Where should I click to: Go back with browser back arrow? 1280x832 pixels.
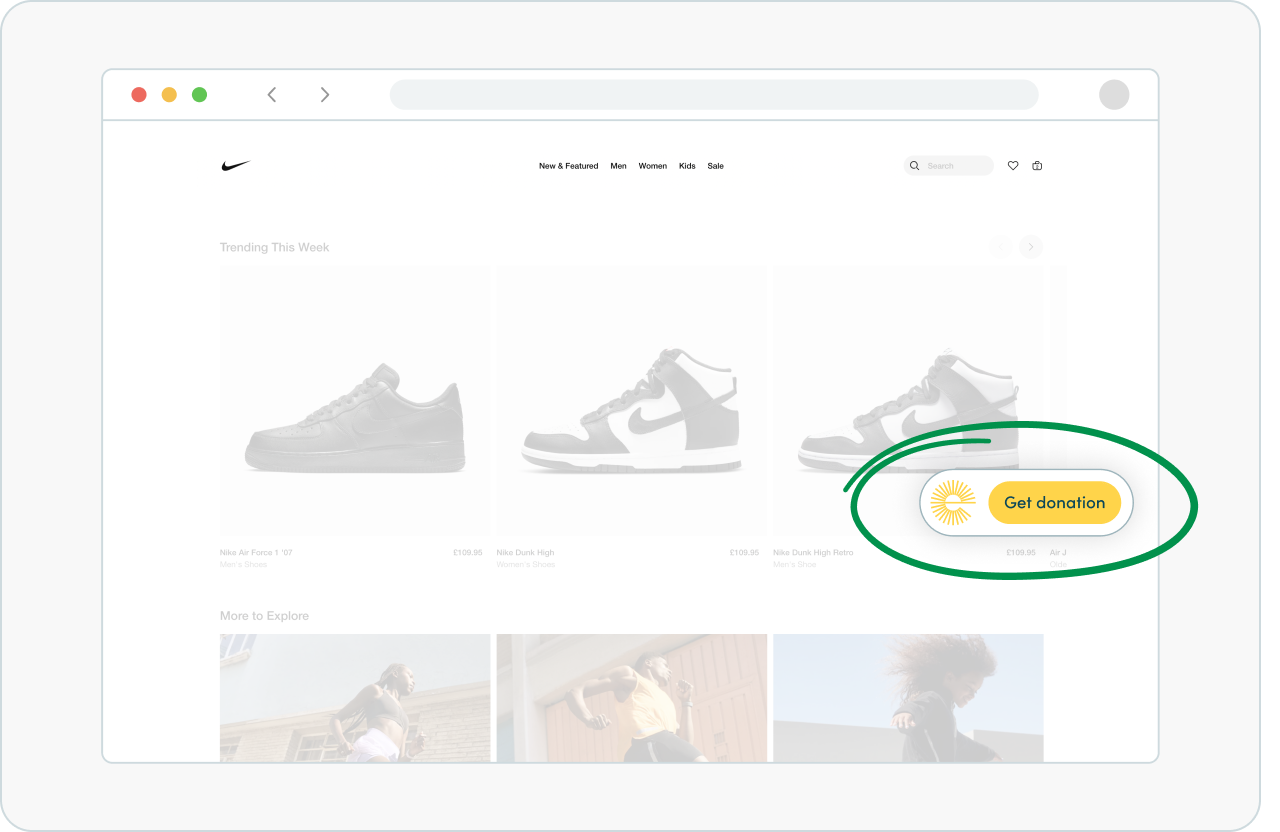(272, 95)
